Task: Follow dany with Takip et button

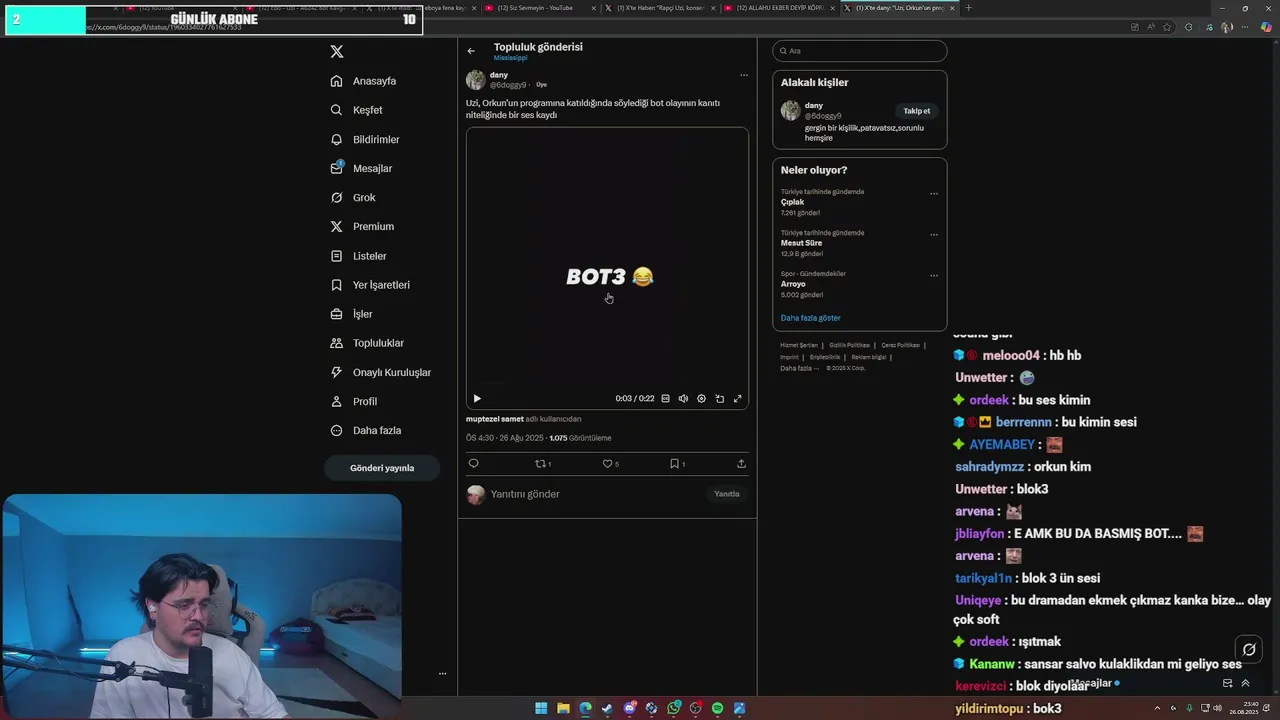Action: (917, 111)
